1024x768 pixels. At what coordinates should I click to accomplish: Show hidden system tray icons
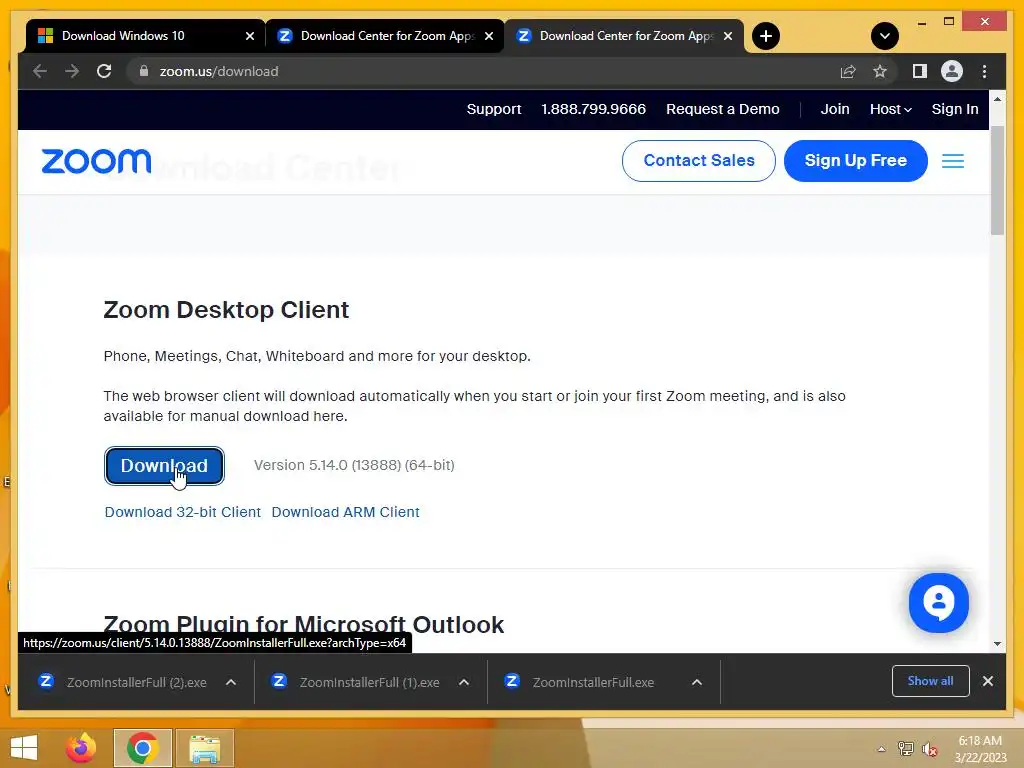pyautogui.click(x=881, y=749)
